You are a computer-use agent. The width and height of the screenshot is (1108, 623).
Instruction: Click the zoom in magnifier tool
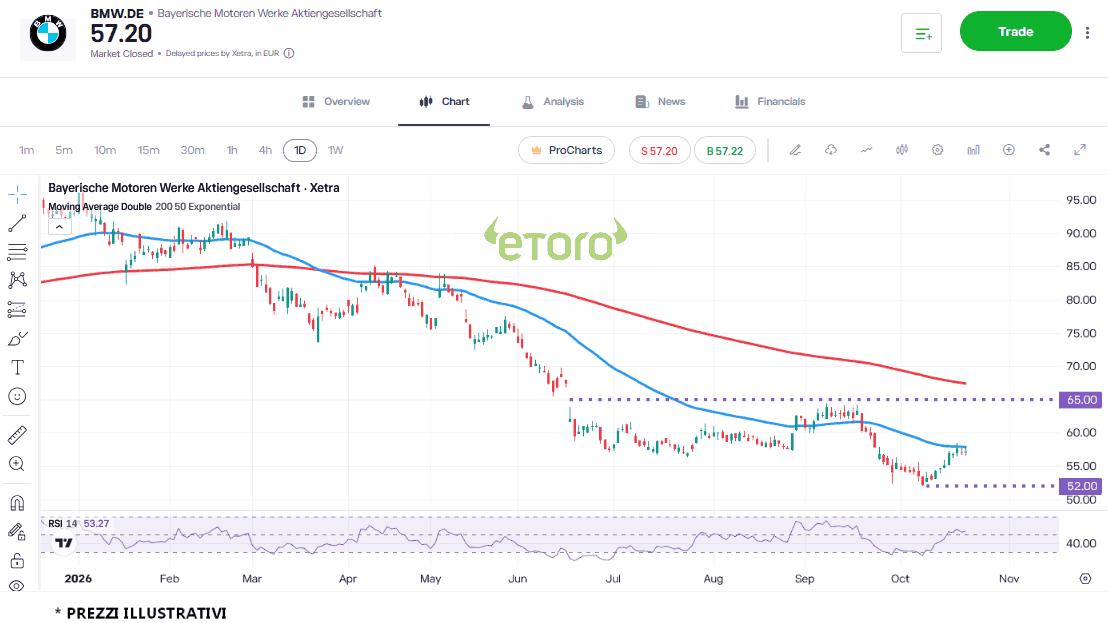tap(18, 464)
